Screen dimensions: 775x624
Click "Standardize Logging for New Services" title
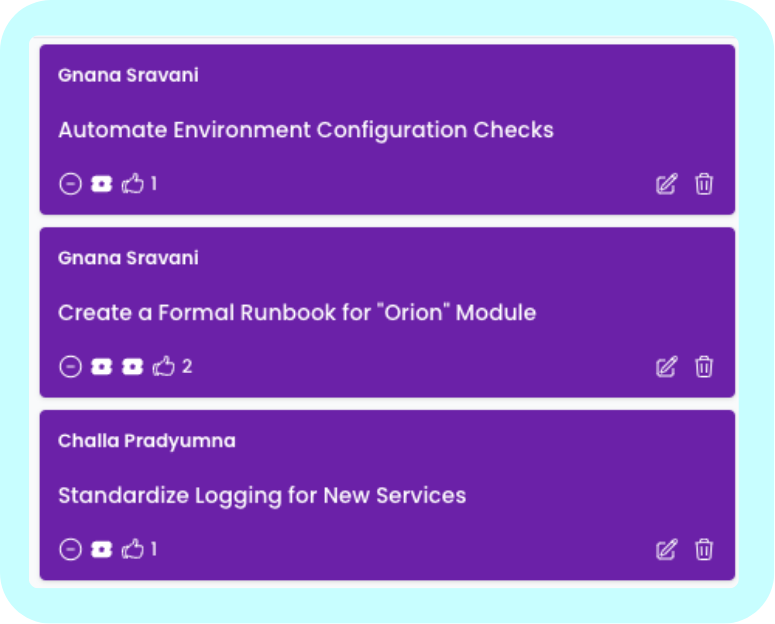pos(262,496)
